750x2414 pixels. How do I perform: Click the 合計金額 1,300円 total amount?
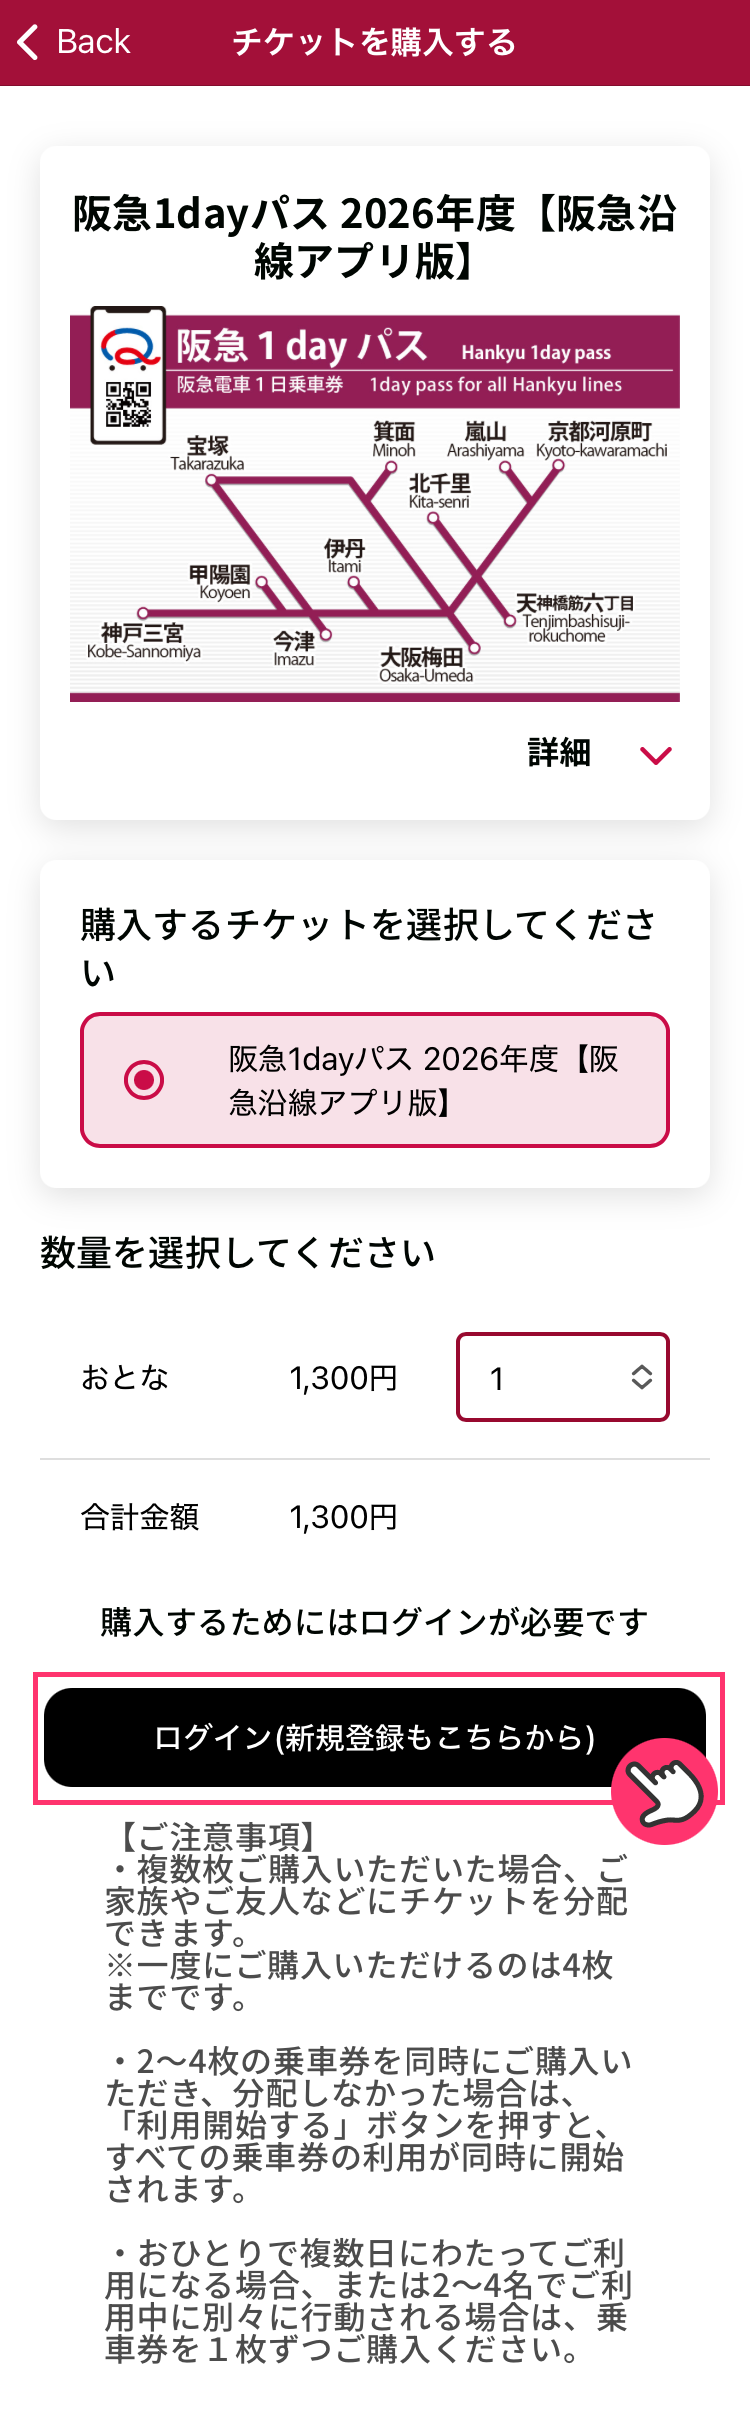(343, 1517)
